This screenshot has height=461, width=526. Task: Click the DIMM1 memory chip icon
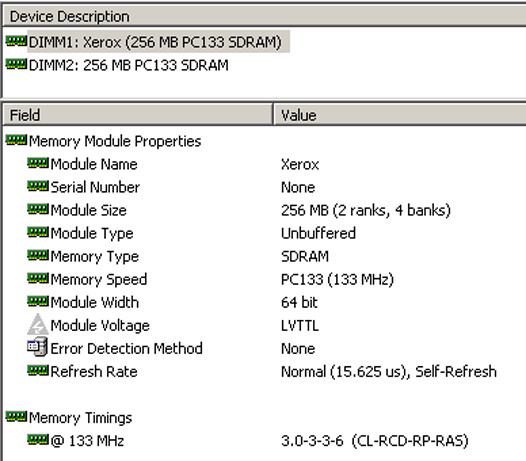tap(16, 42)
